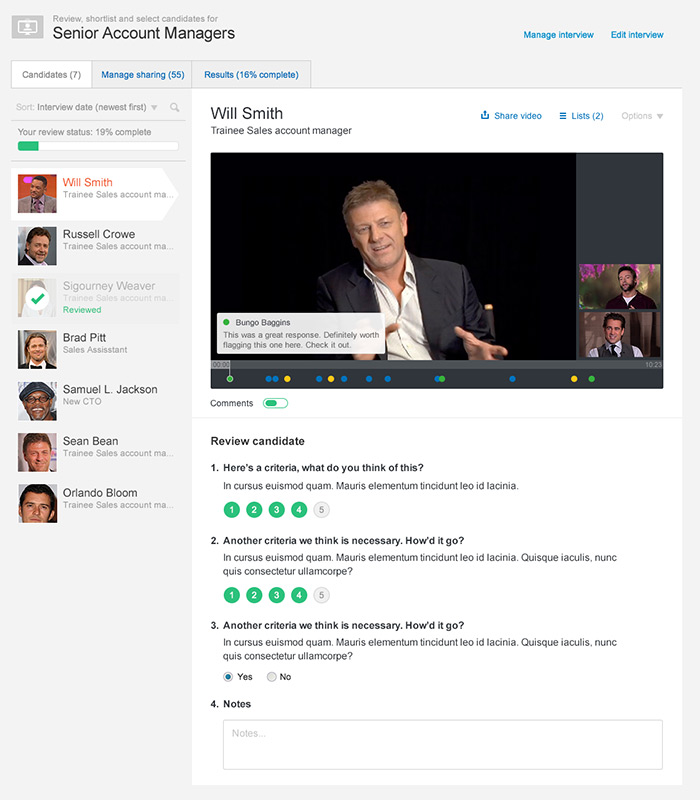Click the 10:23 video duration label
The height and width of the screenshot is (800, 700).
[x=653, y=365]
